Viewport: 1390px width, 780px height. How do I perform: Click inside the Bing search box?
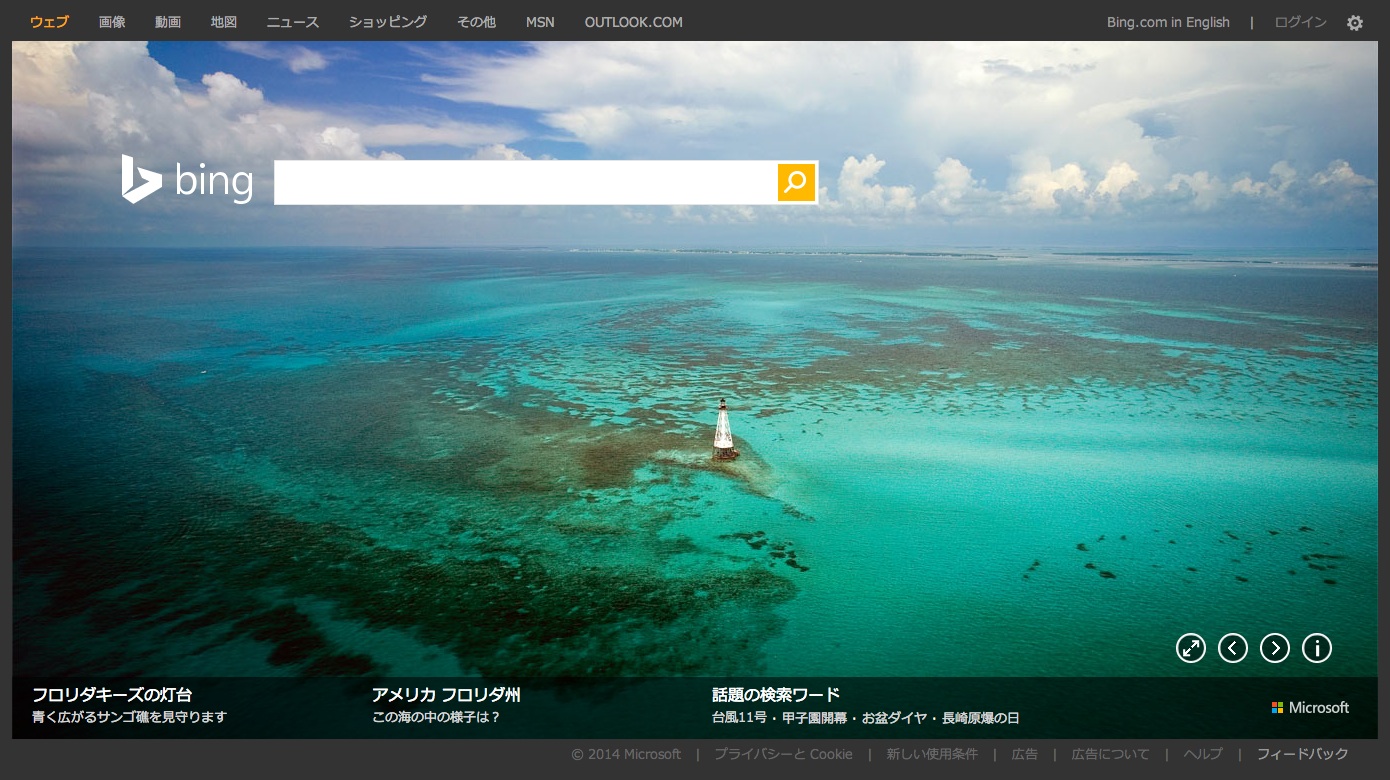click(x=525, y=182)
